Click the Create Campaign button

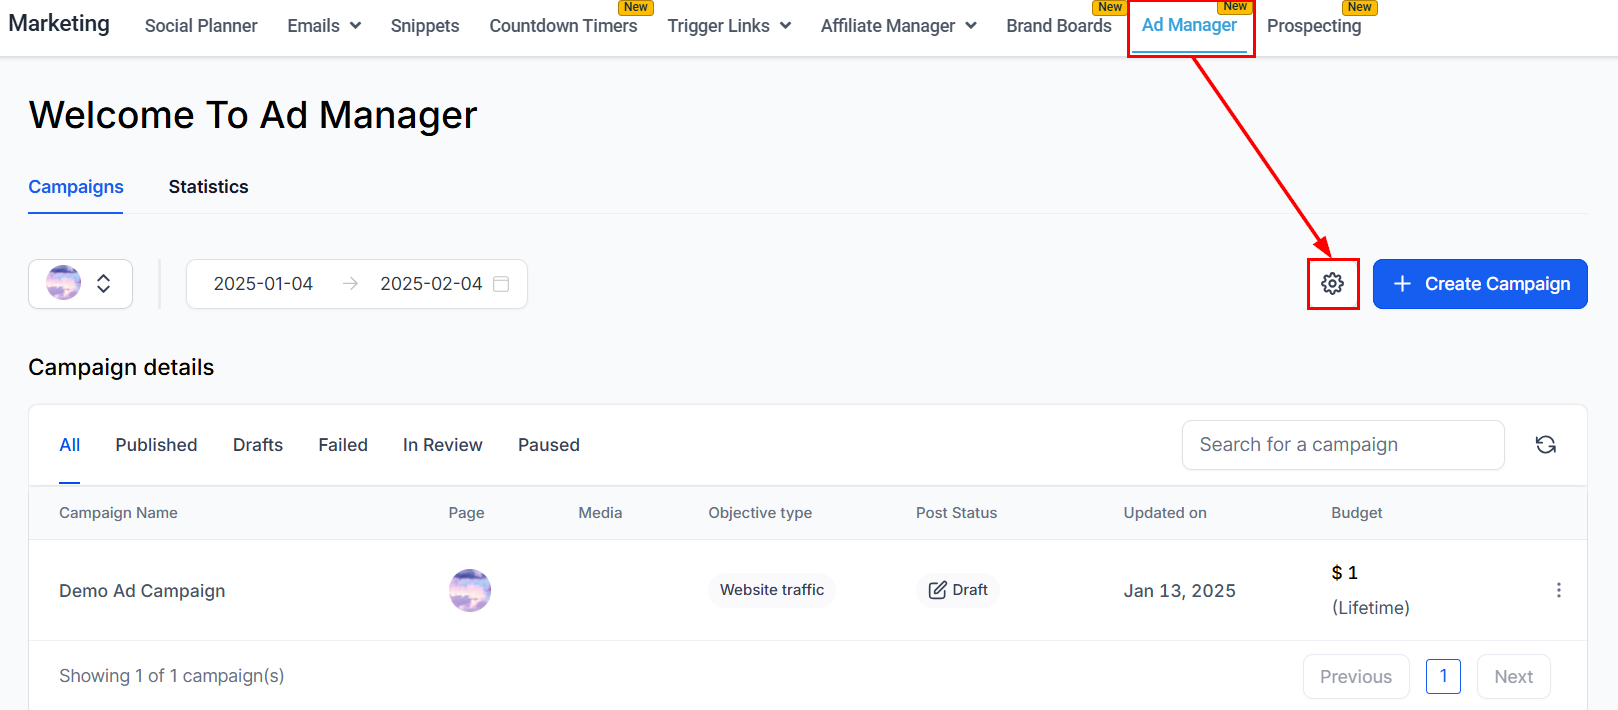[1480, 284]
